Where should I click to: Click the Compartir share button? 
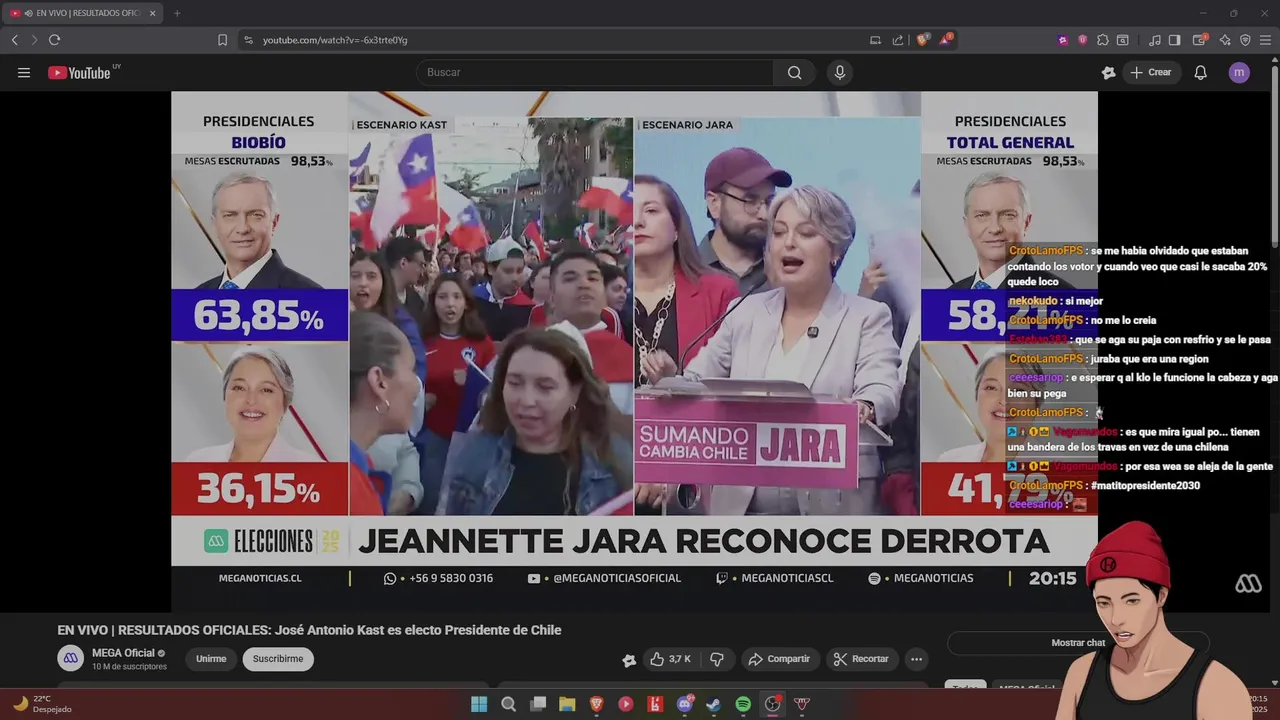click(779, 659)
